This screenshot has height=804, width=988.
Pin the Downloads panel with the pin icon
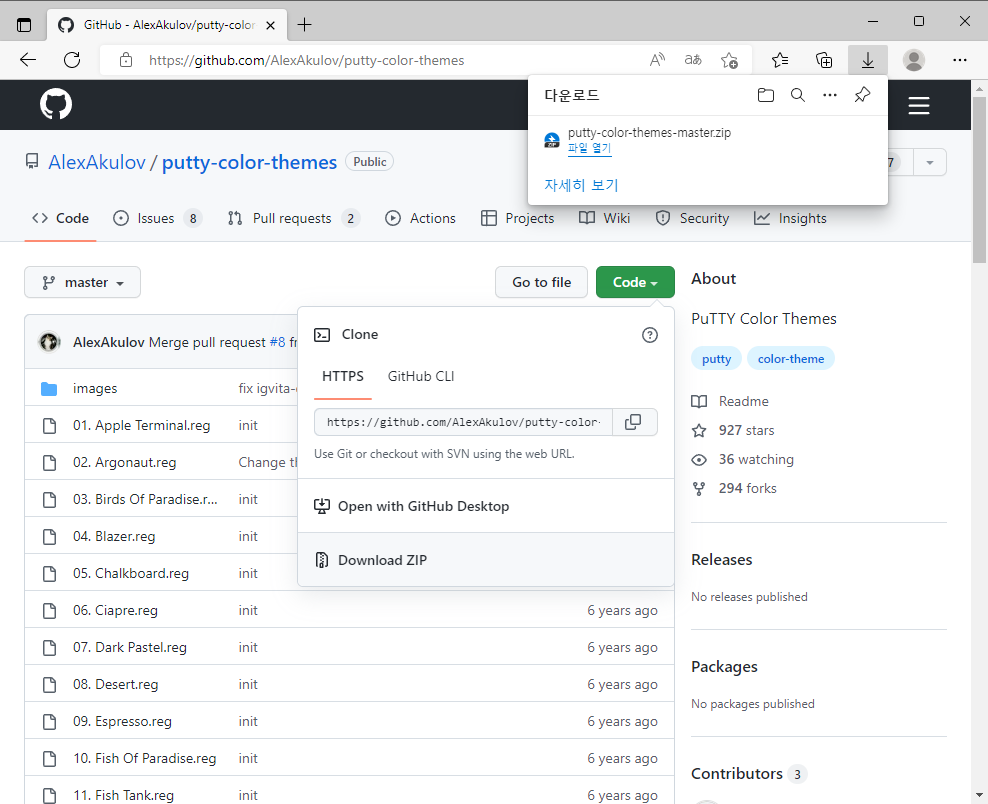pos(862,95)
